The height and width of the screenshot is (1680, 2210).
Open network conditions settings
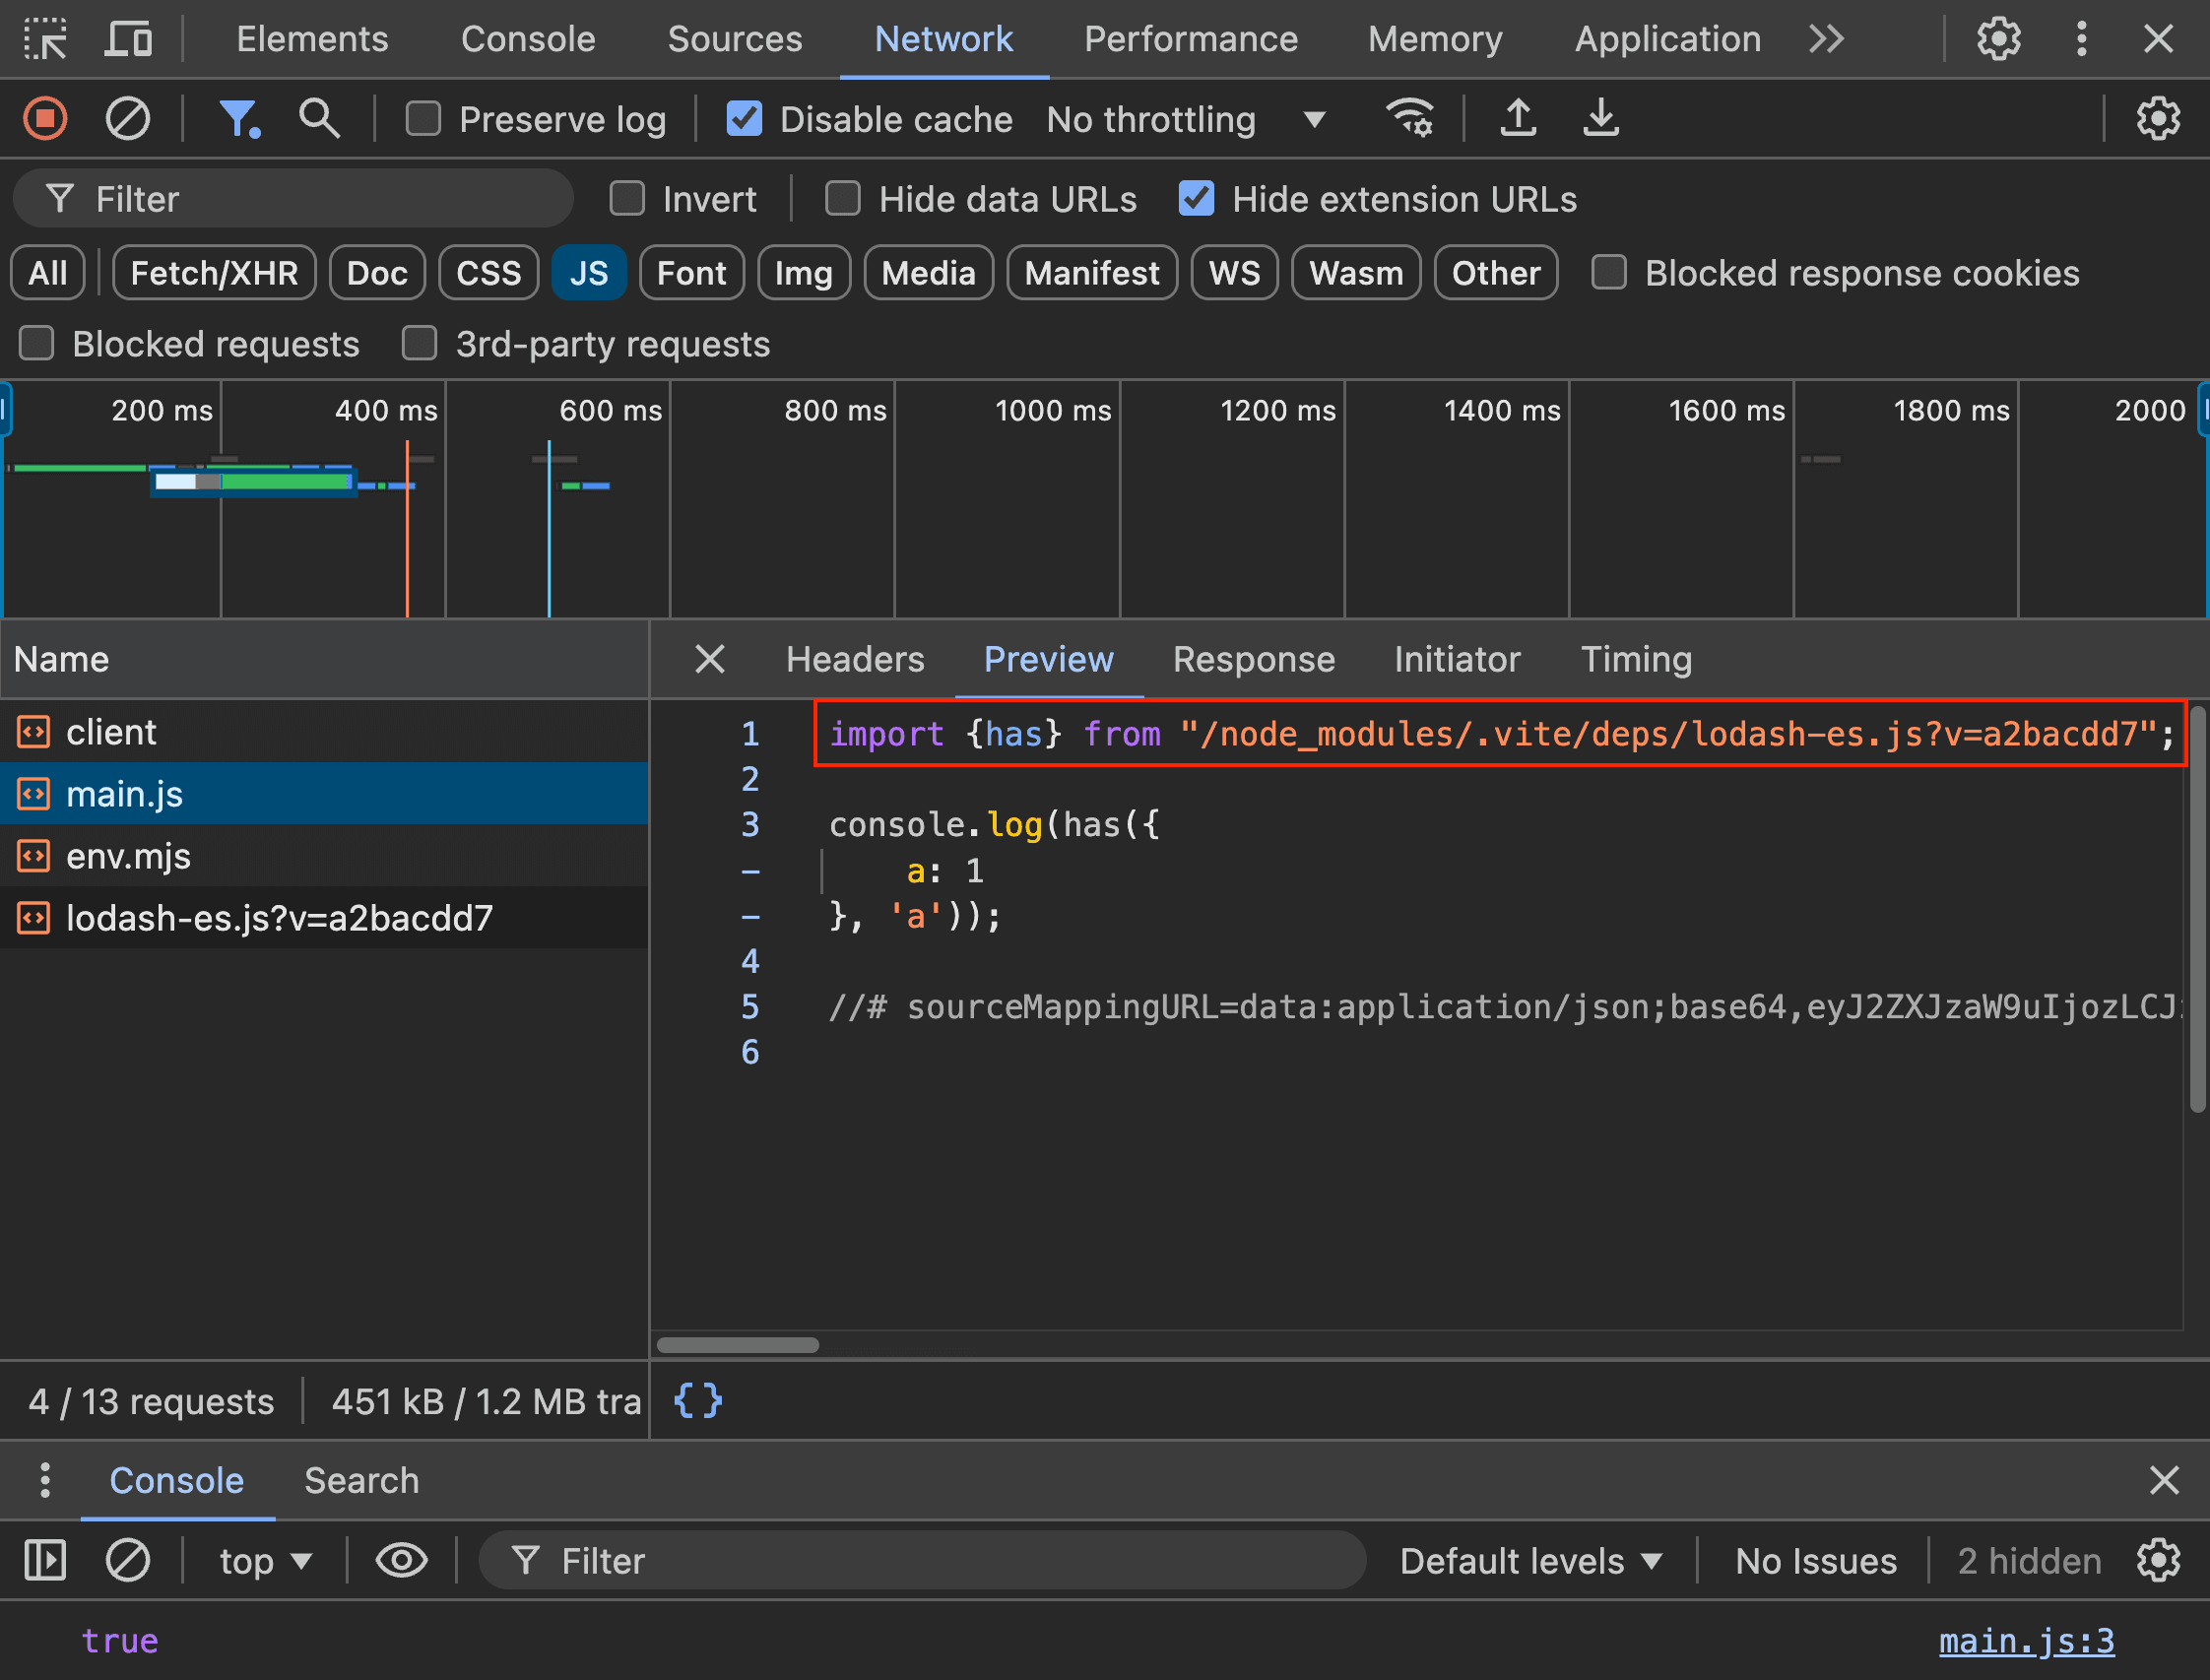click(1410, 118)
